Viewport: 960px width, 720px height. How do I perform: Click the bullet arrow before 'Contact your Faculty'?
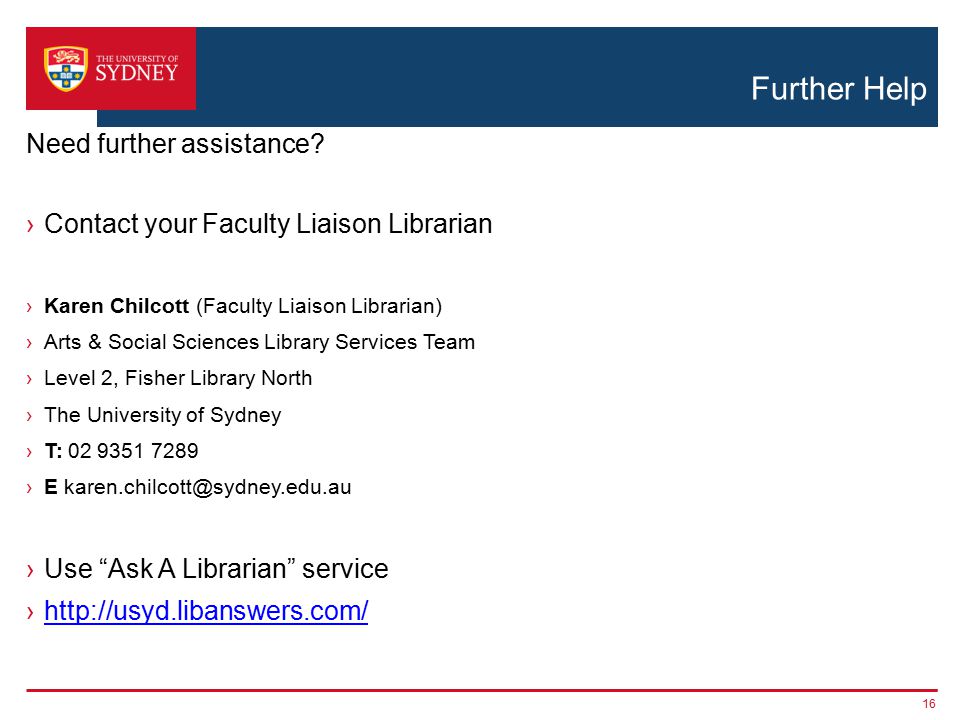click(30, 226)
